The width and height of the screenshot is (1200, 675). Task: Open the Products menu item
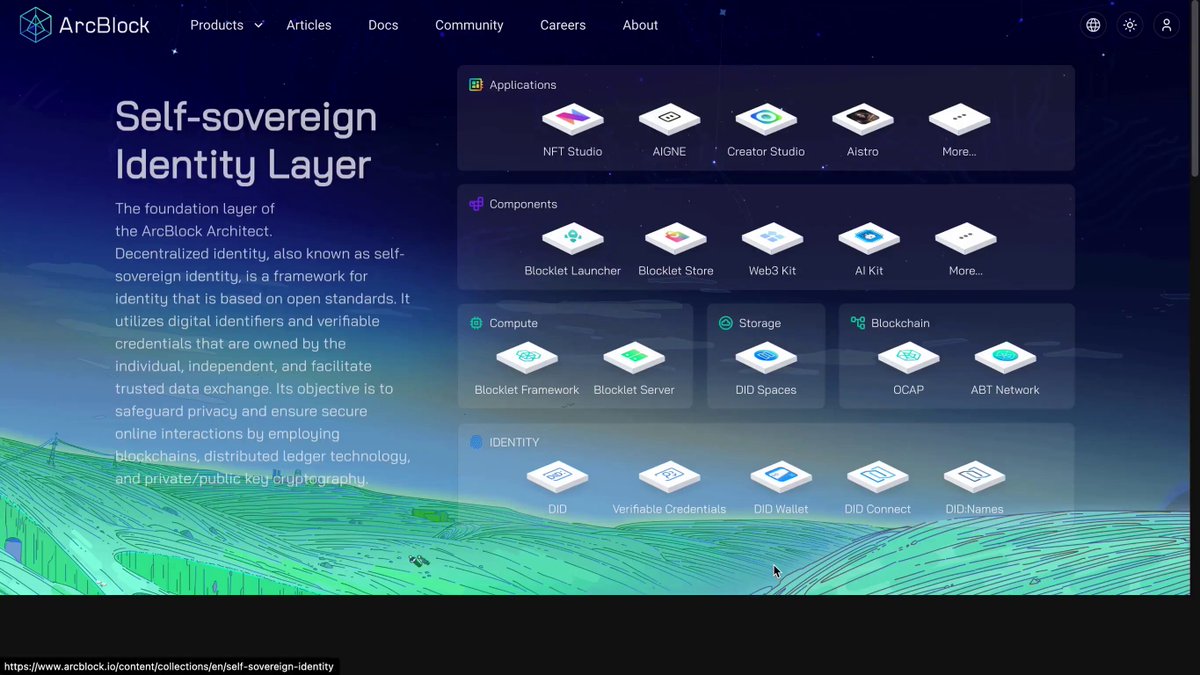tap(217, 25)
